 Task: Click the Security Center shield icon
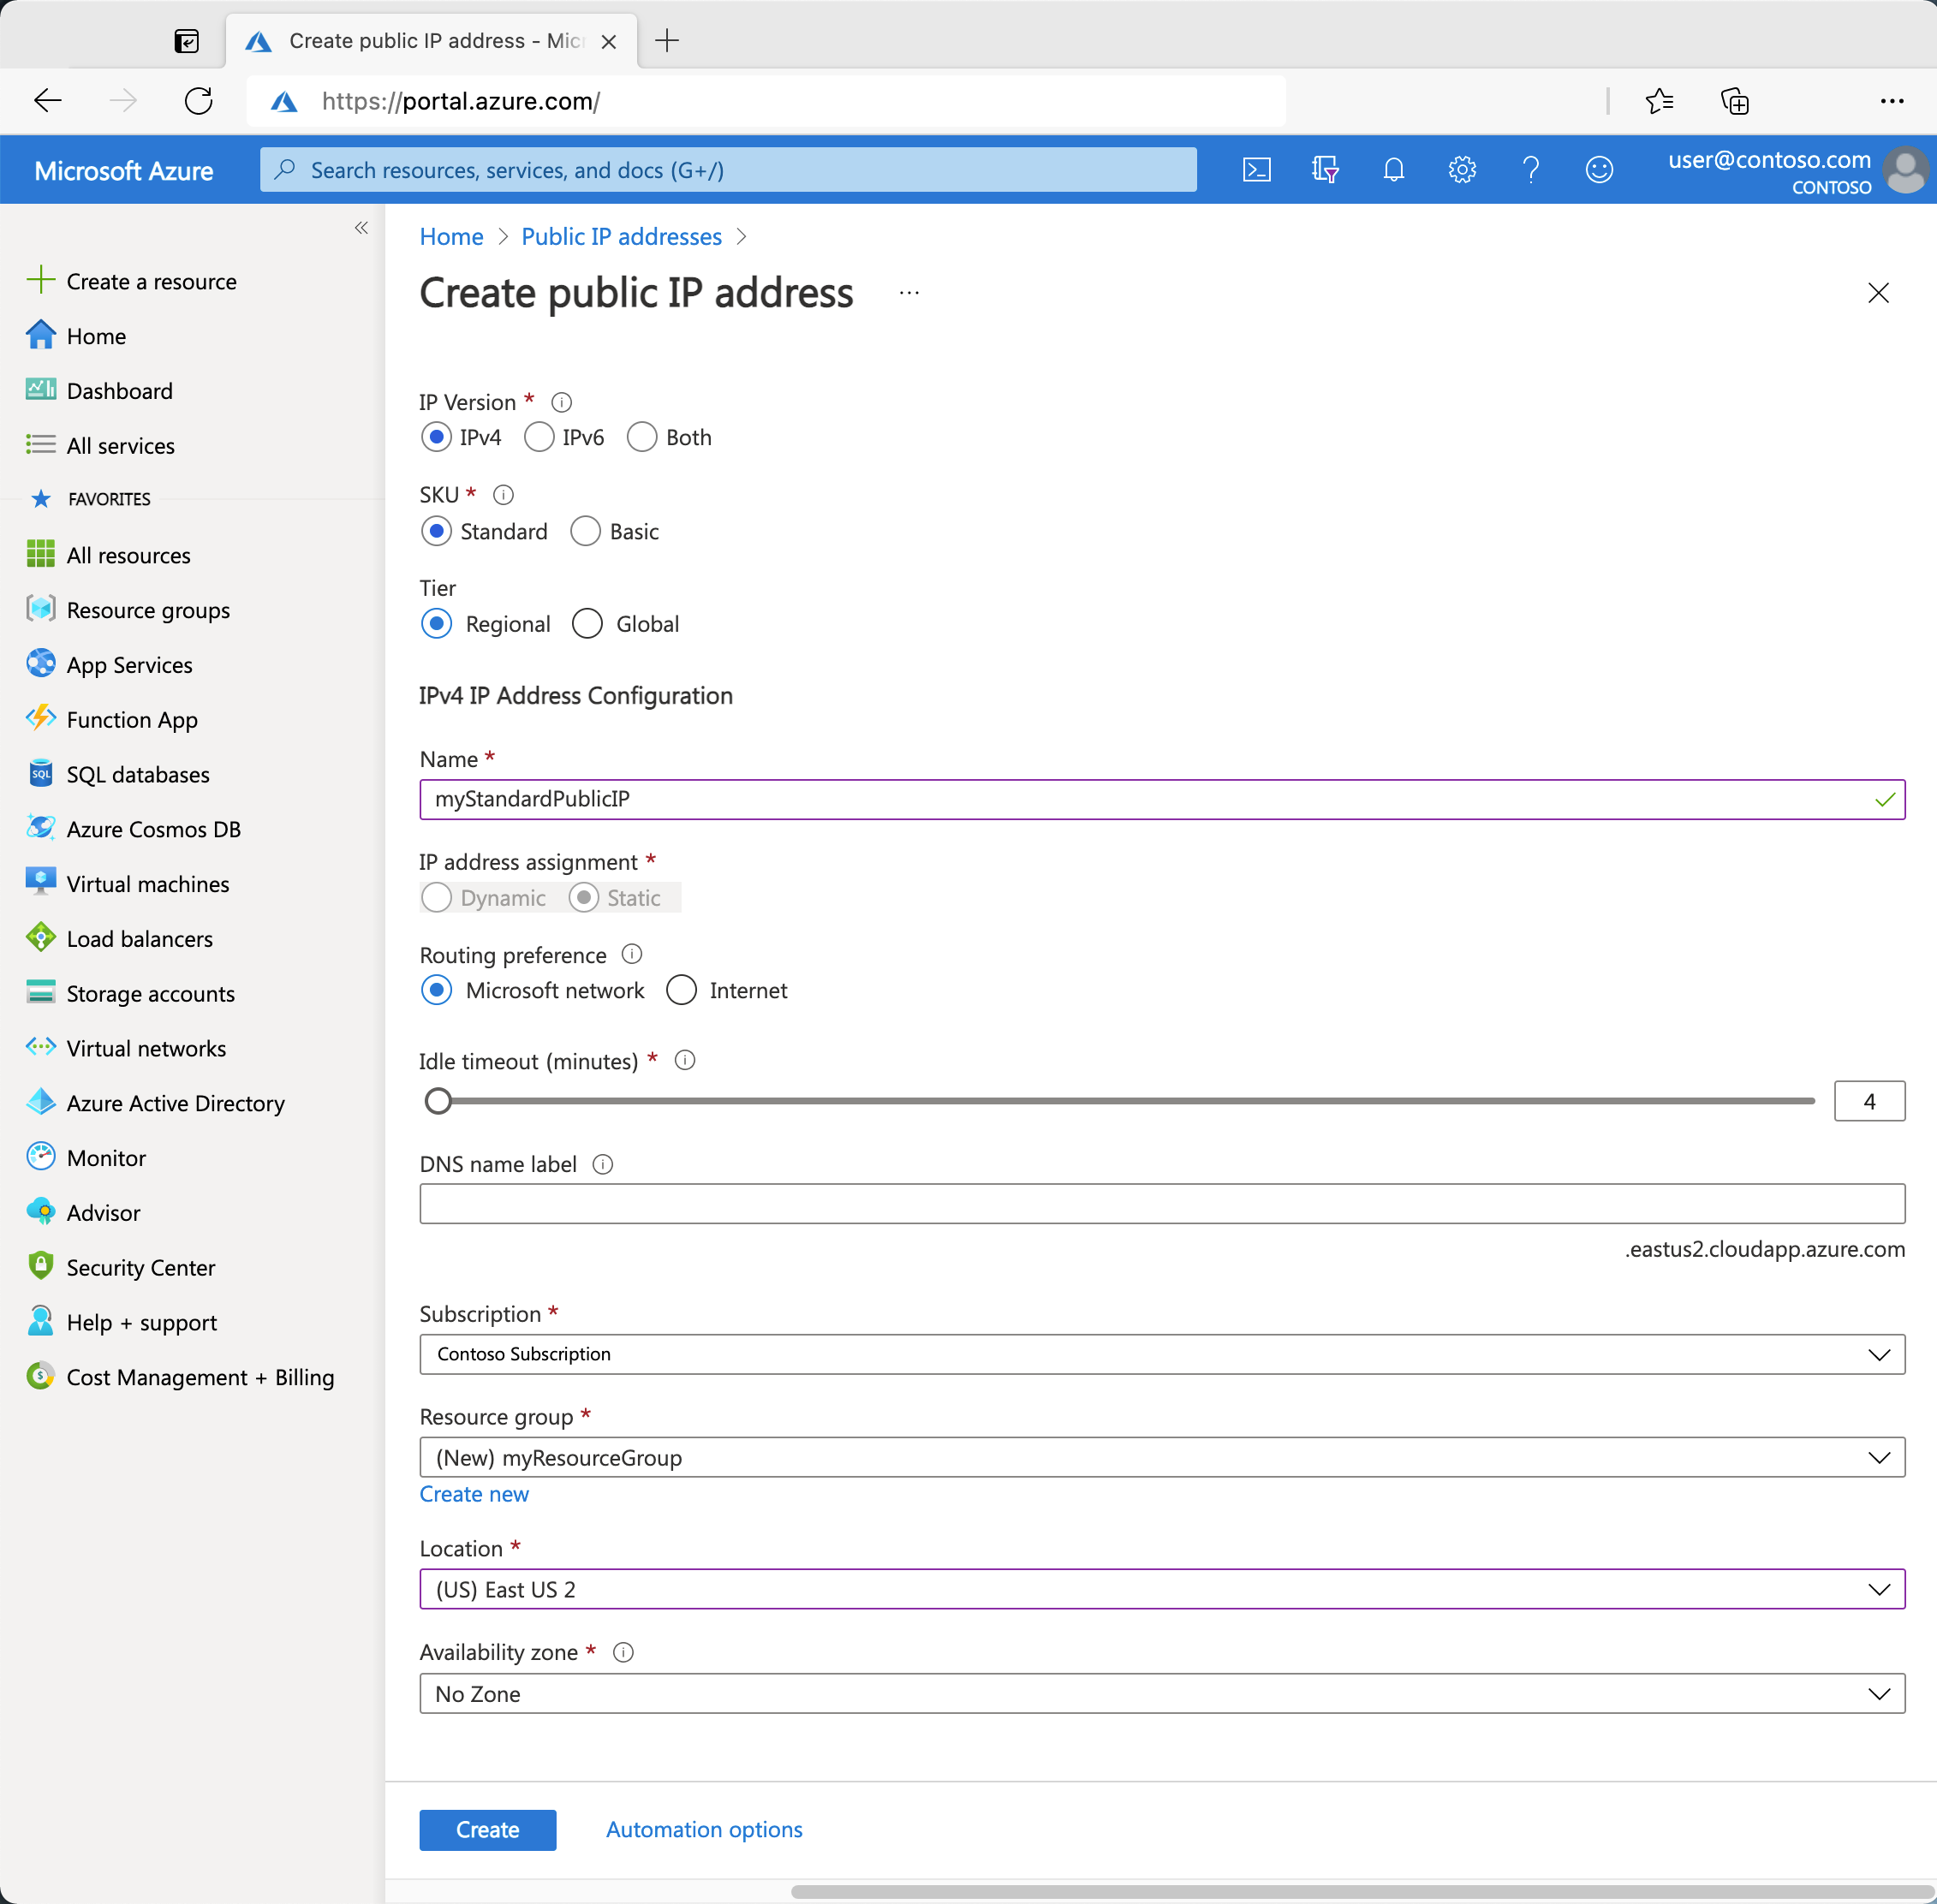pos(40,1266)
